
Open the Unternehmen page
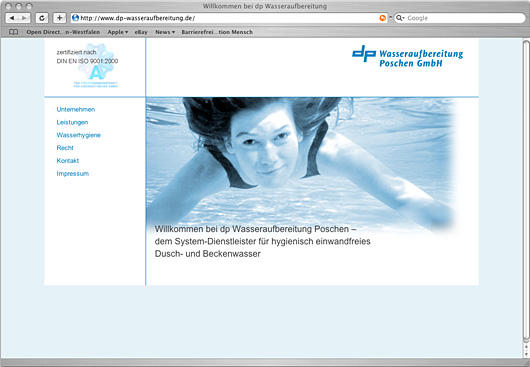(76, 109)
